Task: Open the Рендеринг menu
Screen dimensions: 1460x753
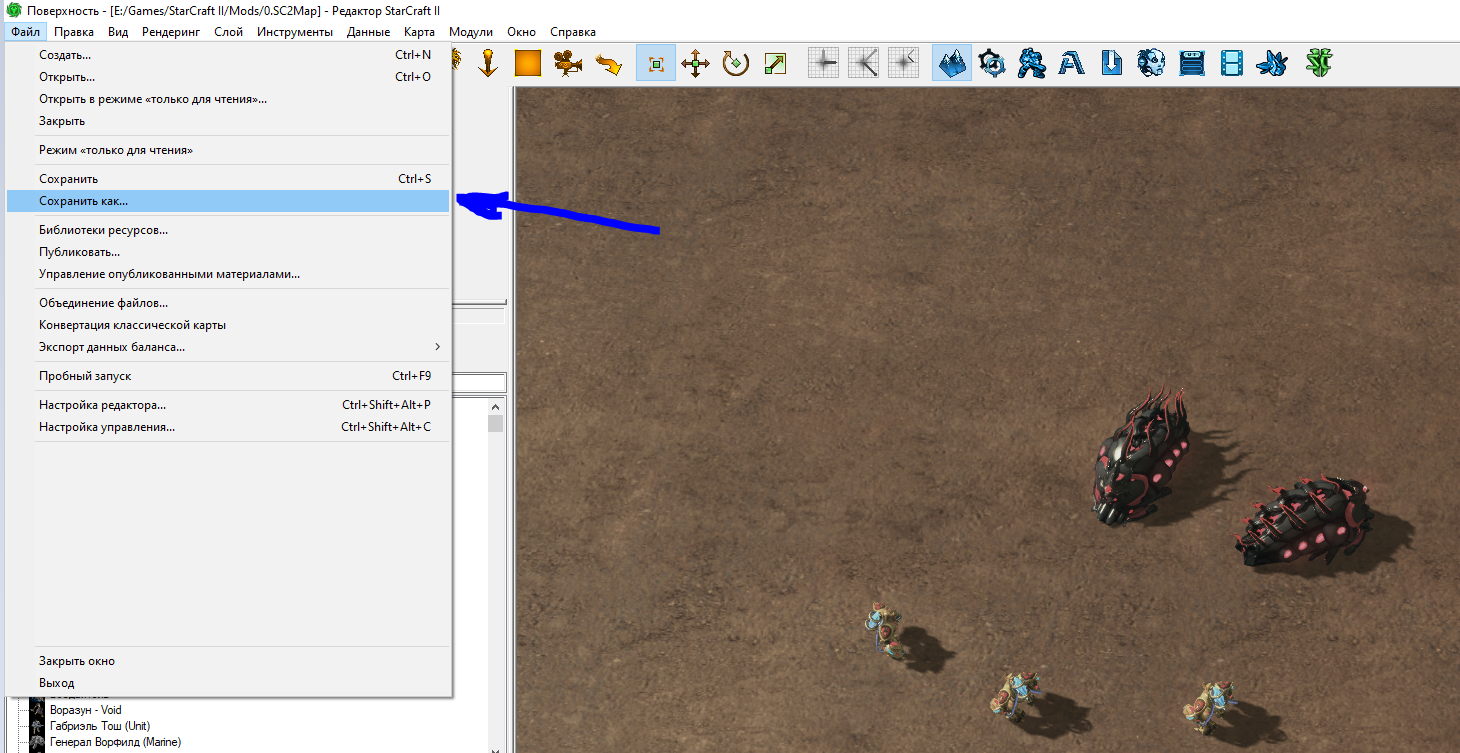Action: pos(171,32)
